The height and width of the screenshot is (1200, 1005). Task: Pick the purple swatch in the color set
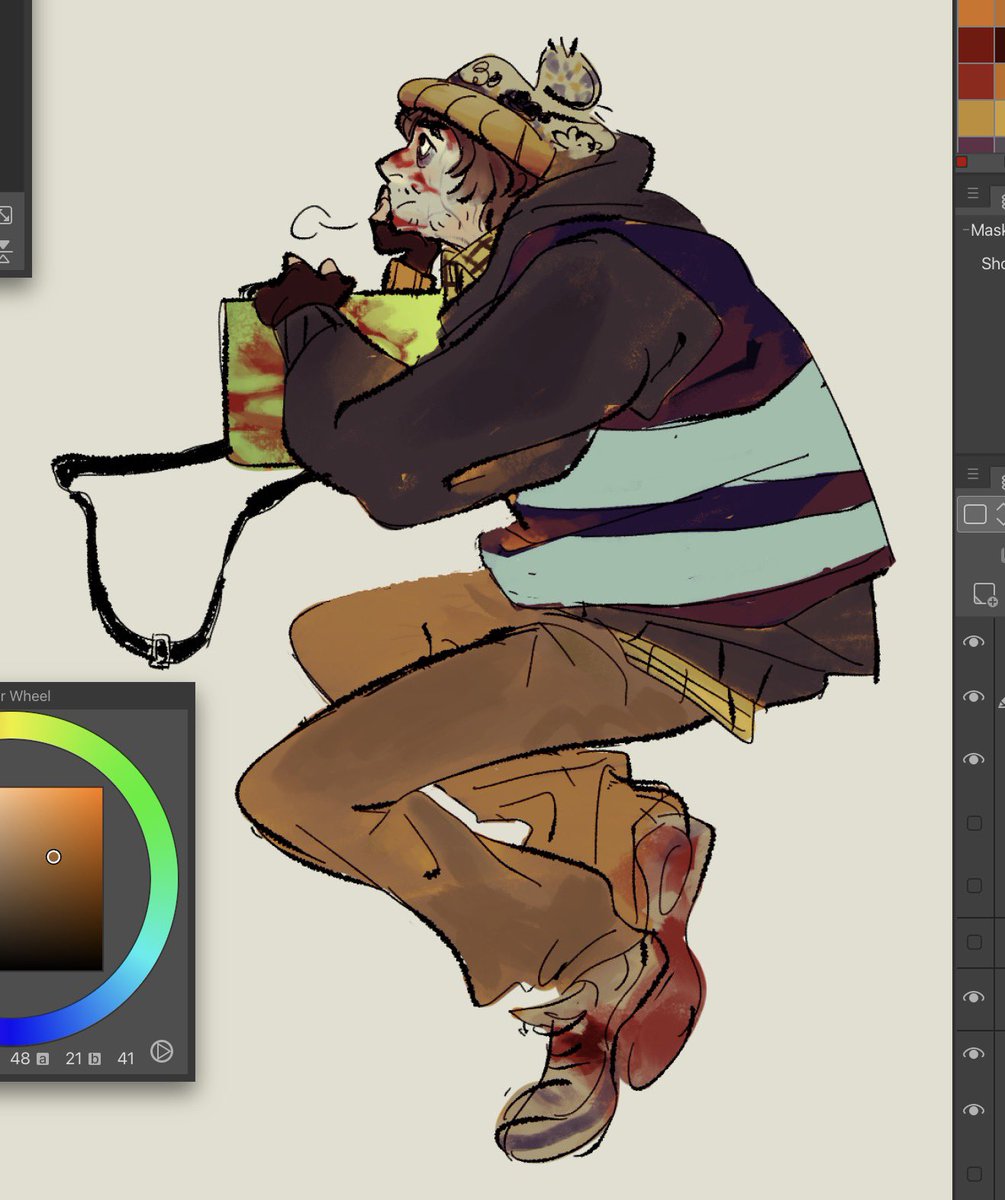975,144
